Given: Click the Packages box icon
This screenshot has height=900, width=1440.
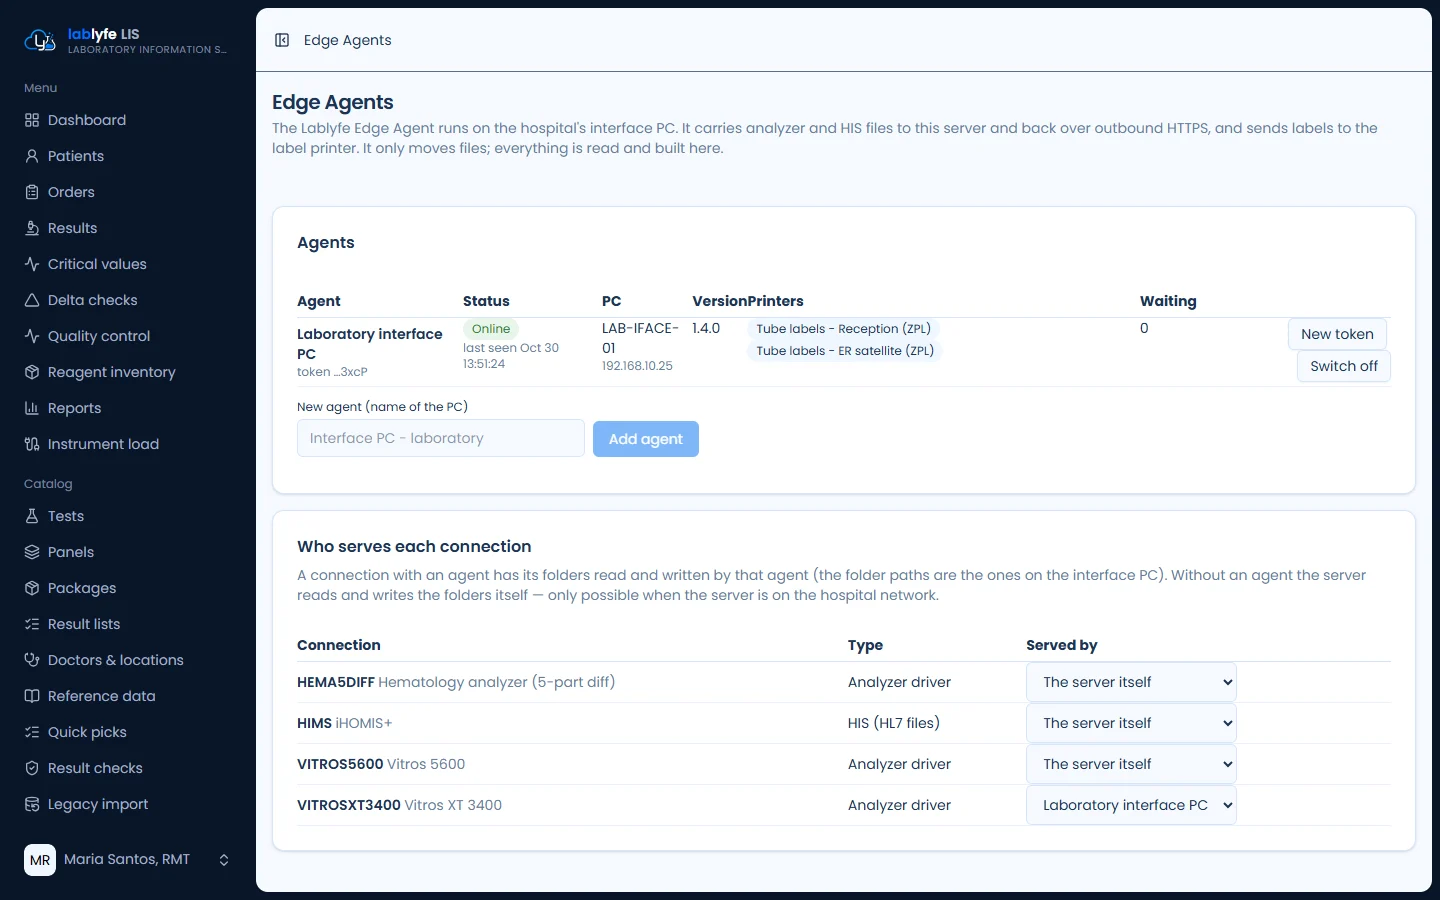Looking at the screenshot, I should tap(32, 588).
